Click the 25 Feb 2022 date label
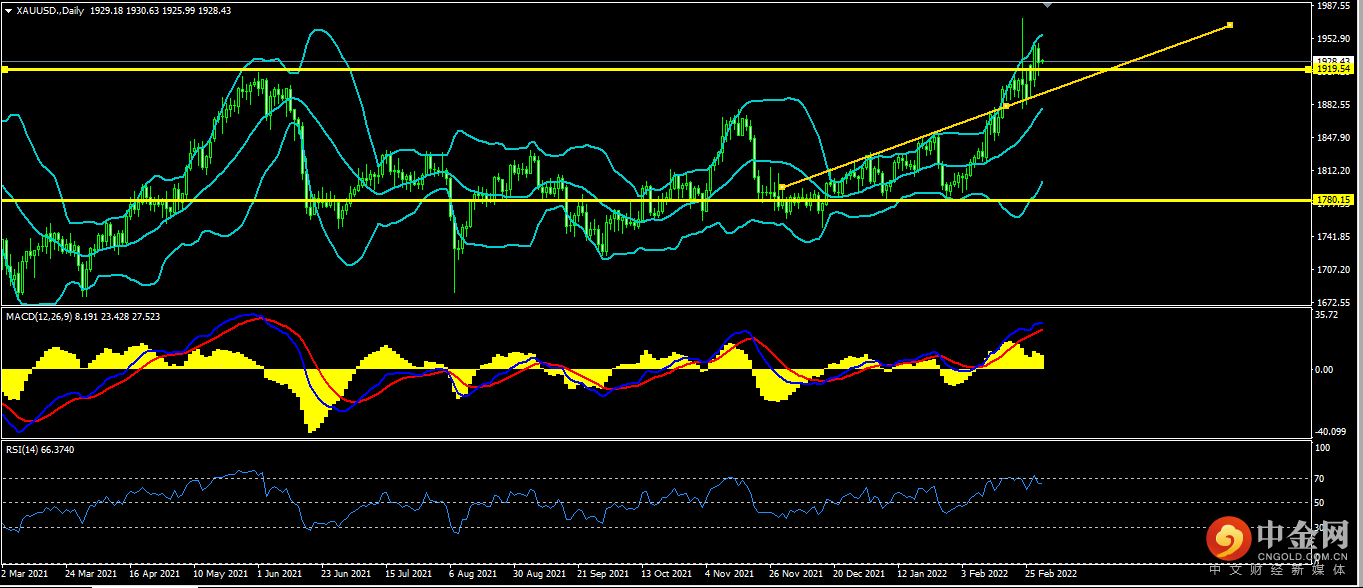 click(x=1052, y=574)
